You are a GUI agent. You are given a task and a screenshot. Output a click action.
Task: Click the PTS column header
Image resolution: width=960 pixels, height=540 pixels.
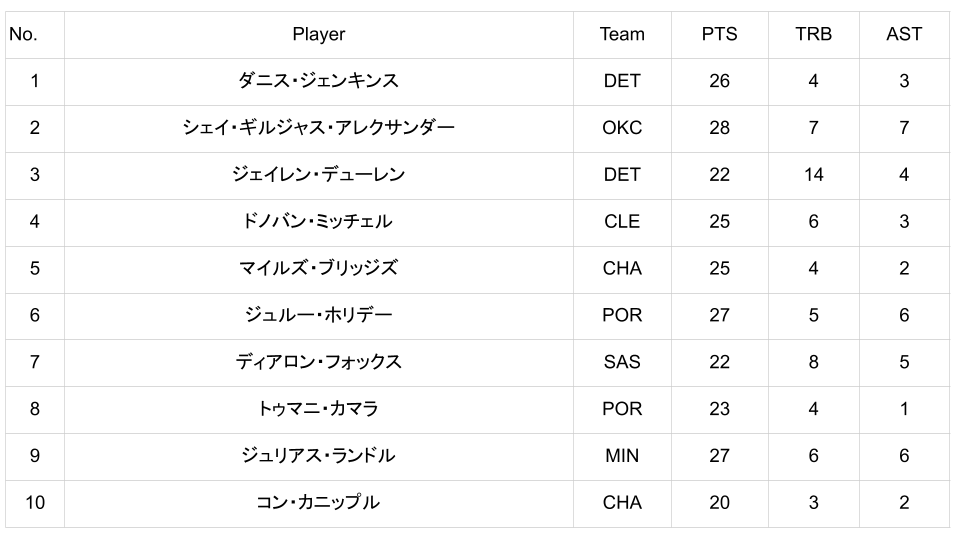click(x=719, y=34)
